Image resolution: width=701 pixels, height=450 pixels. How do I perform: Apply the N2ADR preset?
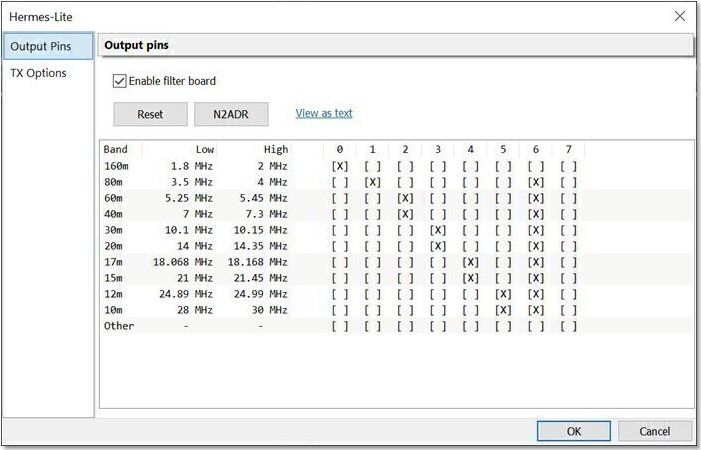231,114
